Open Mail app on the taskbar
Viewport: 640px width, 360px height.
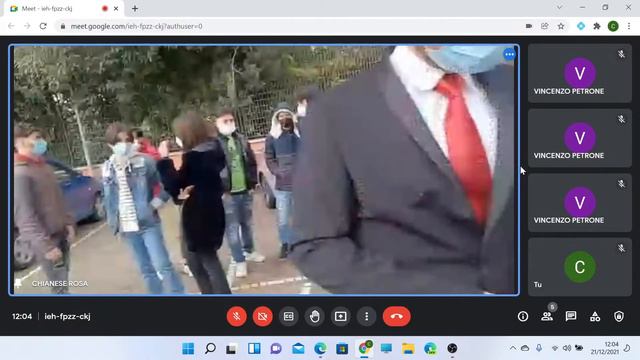(x=298, y=349)
